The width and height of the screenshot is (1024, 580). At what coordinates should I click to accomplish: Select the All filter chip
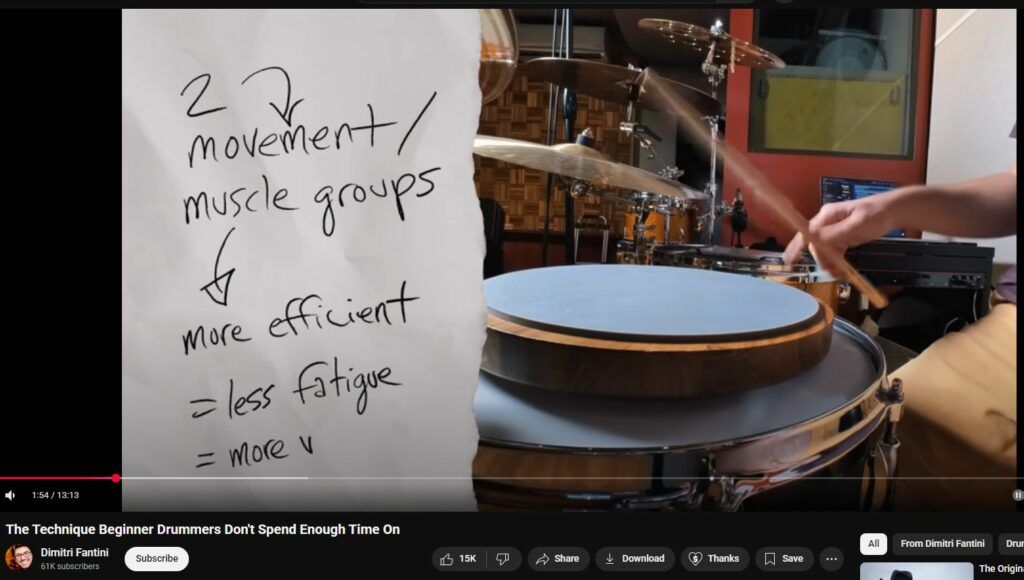(x=873, y=544)
